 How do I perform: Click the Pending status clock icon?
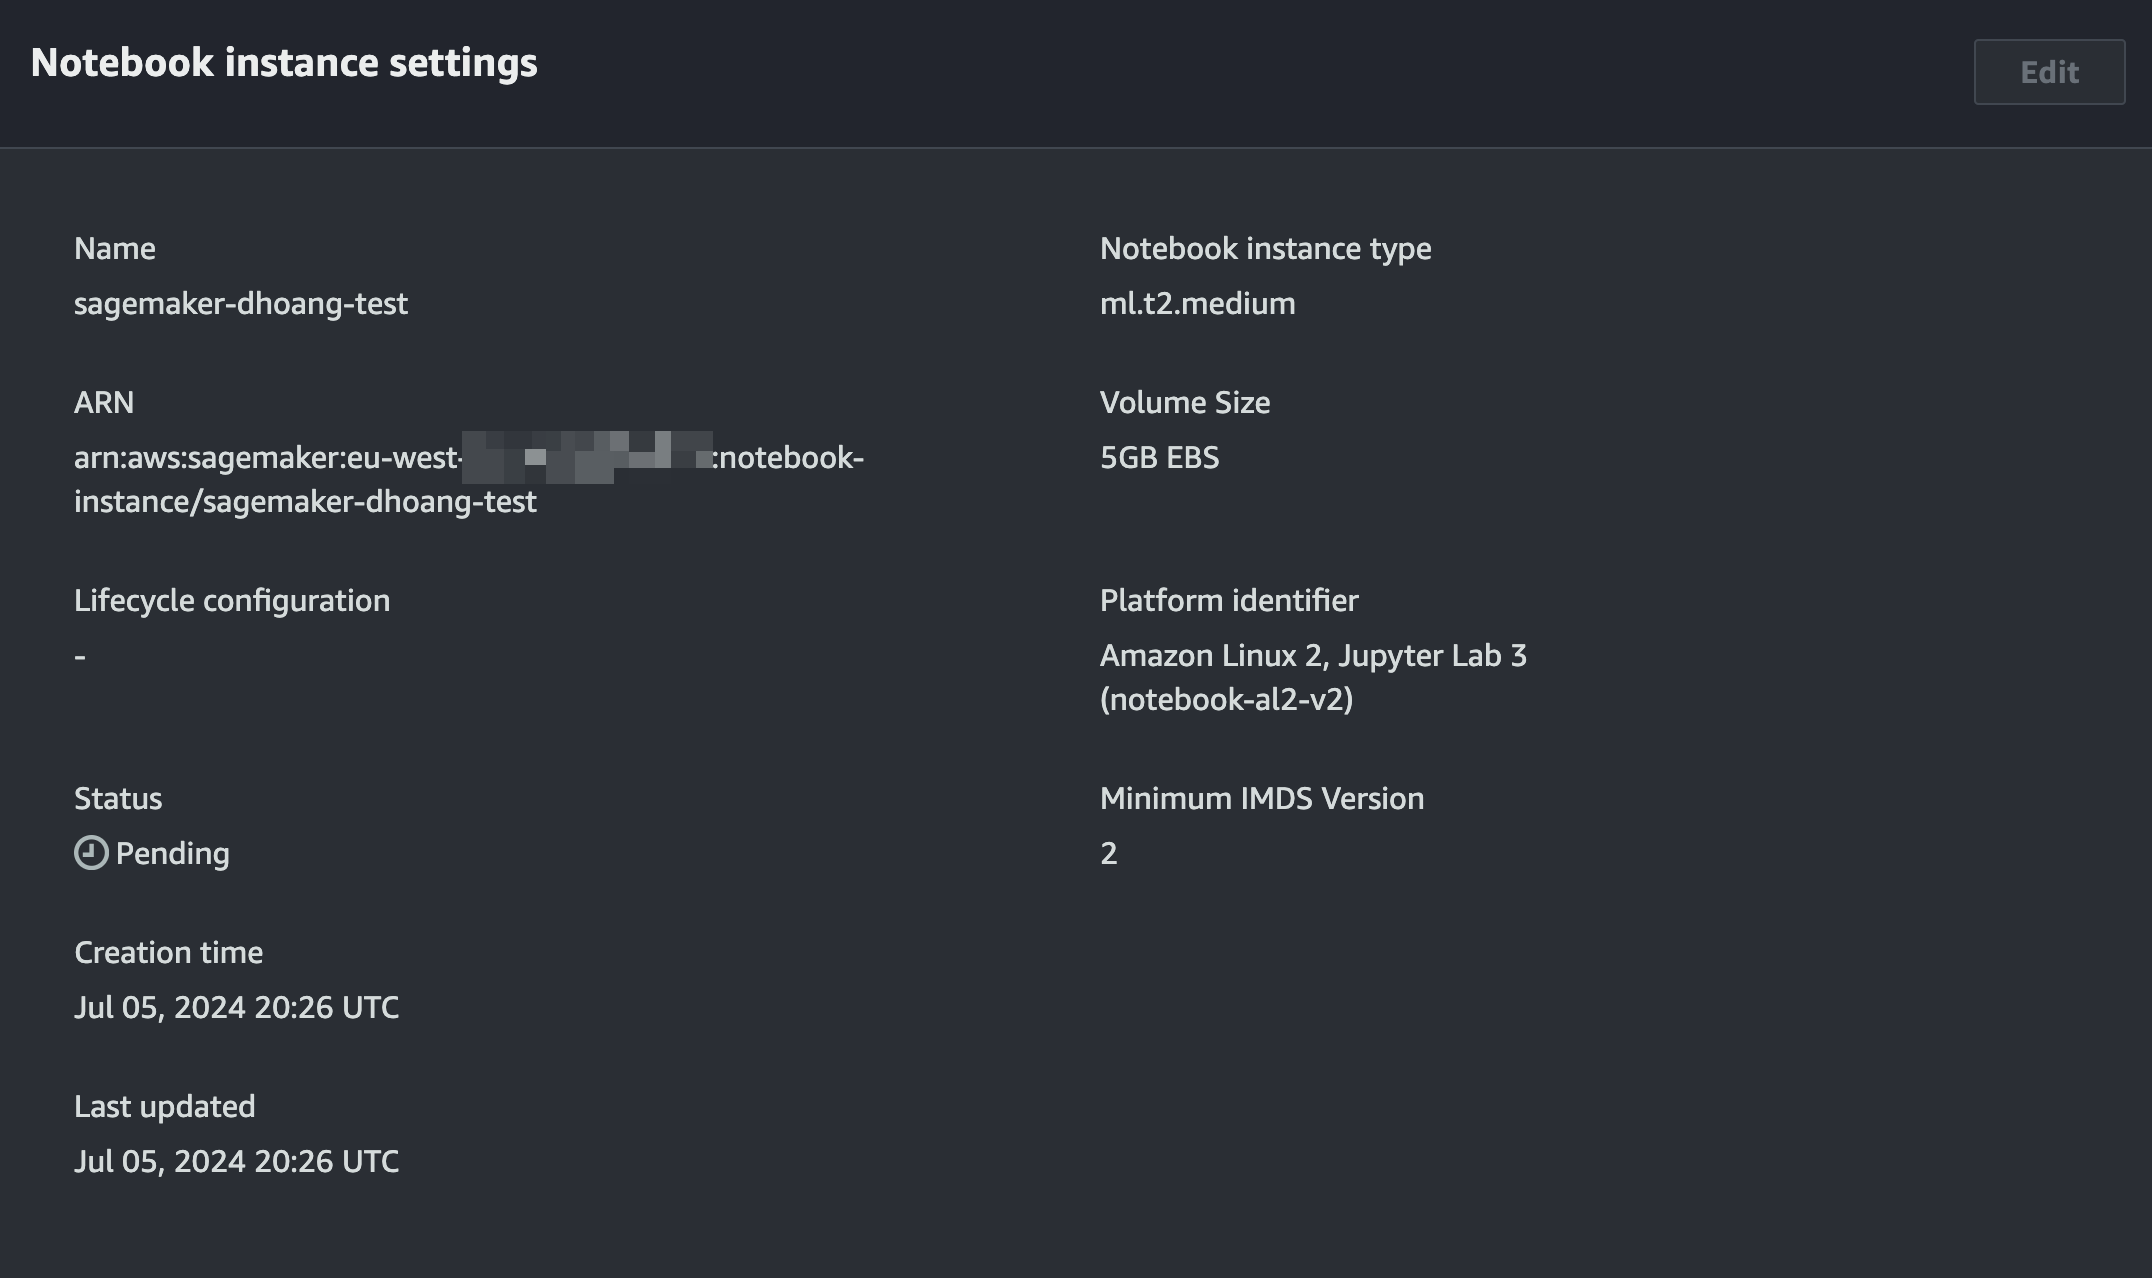click(x=90, y=853)
